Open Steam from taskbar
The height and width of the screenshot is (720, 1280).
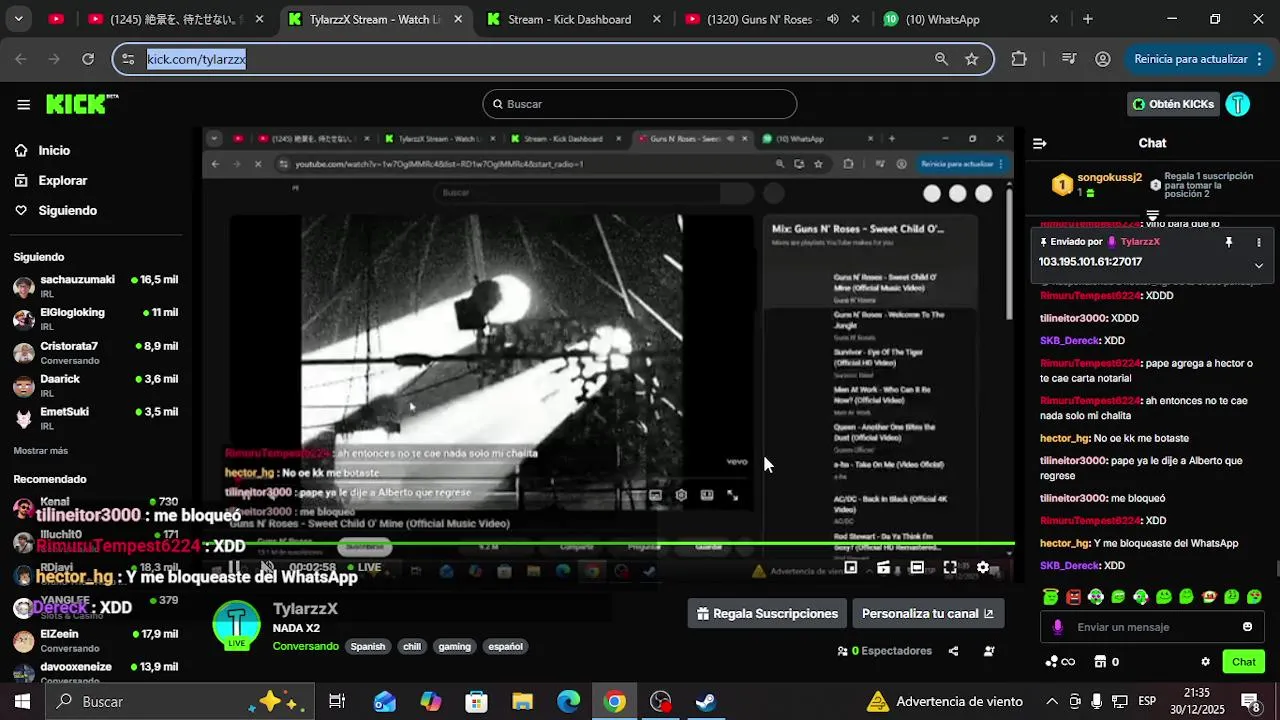[706, 702]
